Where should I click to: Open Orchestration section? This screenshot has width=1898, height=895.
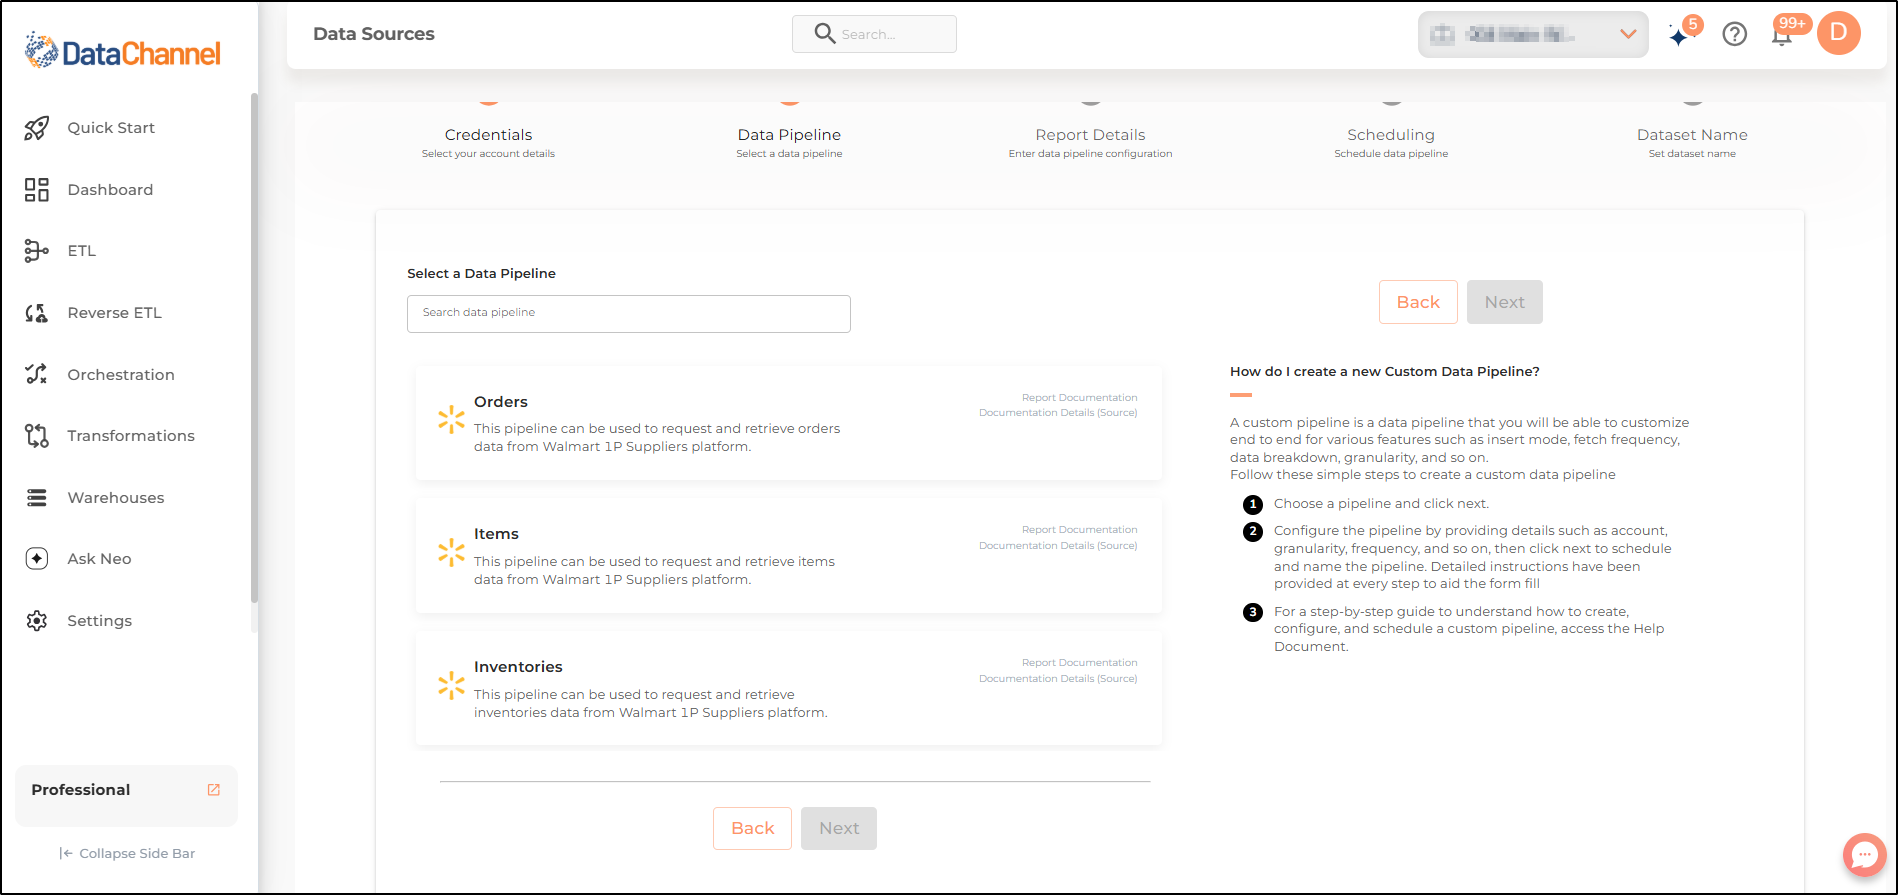pos(121,375)
